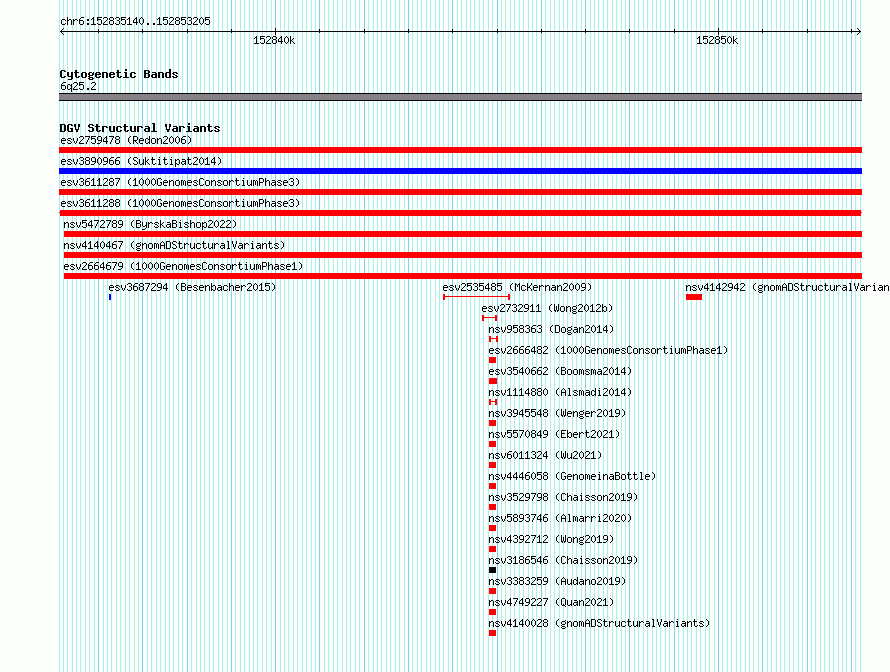Click nsv6011324 (Wu2021) label
The width and height of the screenshot is (890, 672).
click(545, 455)
